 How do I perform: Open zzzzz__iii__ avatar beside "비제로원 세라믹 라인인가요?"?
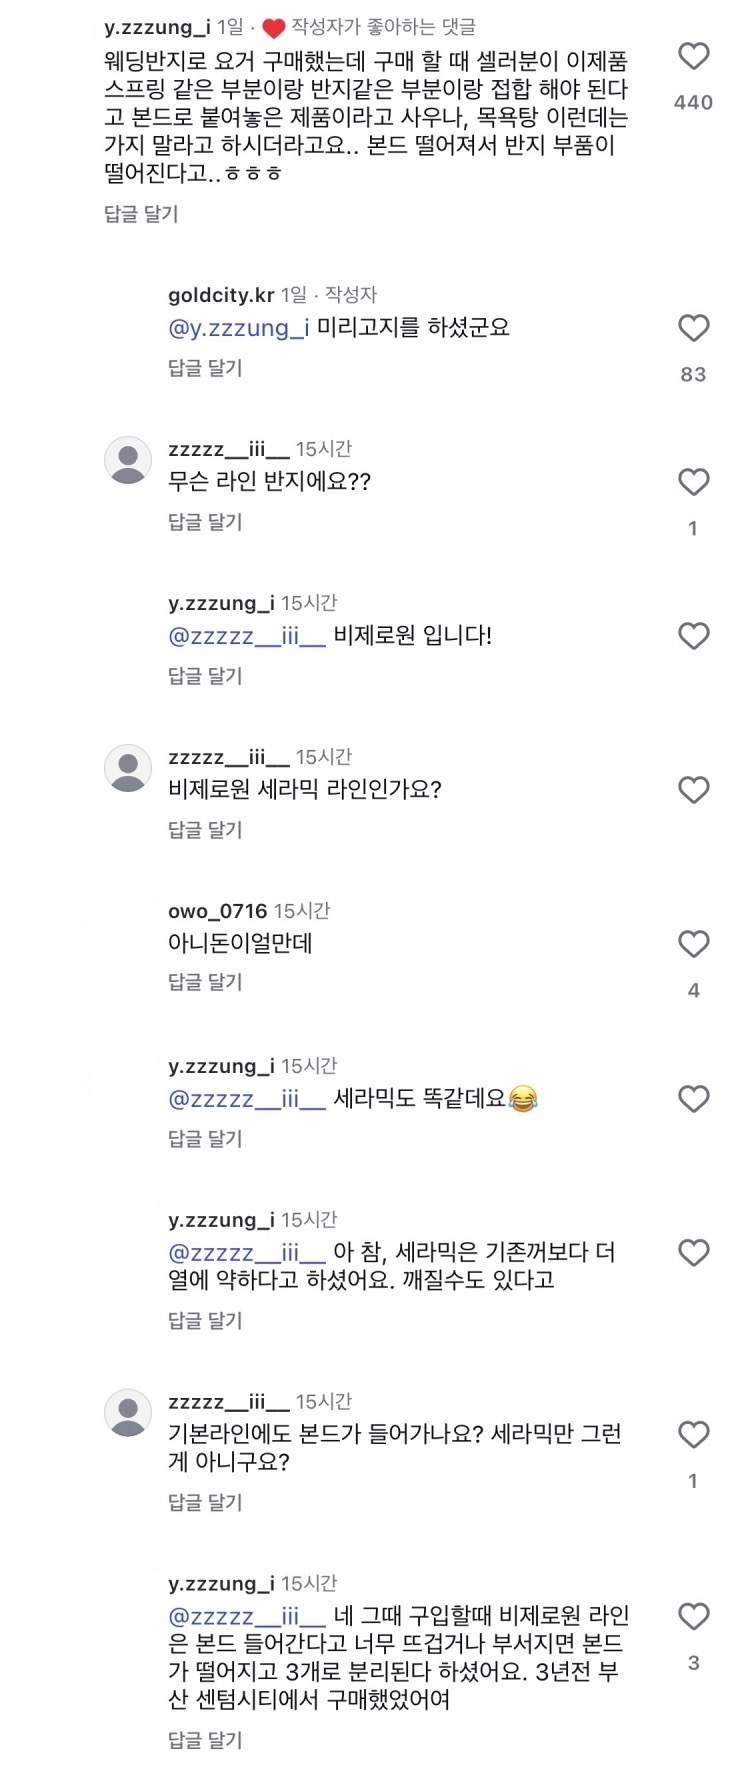(x=128, y=769)
